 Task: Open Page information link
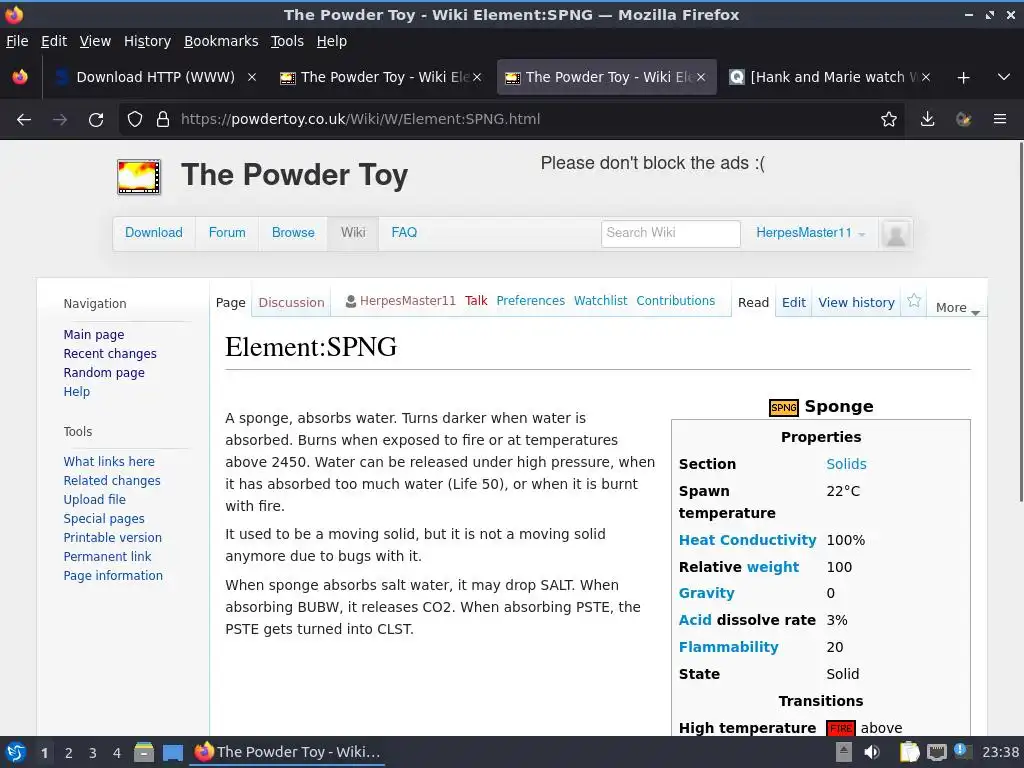click(x=113, y=575)
